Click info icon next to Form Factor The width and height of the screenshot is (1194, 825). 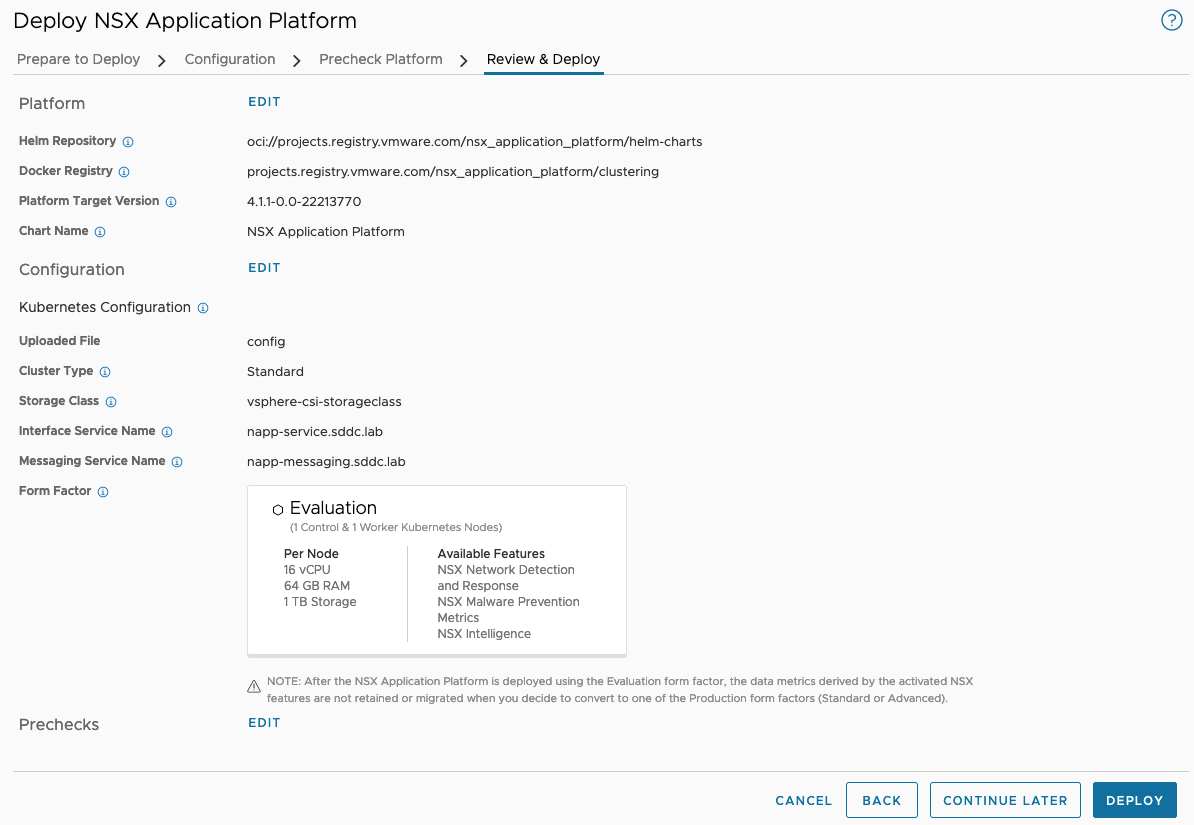[103, 492]
